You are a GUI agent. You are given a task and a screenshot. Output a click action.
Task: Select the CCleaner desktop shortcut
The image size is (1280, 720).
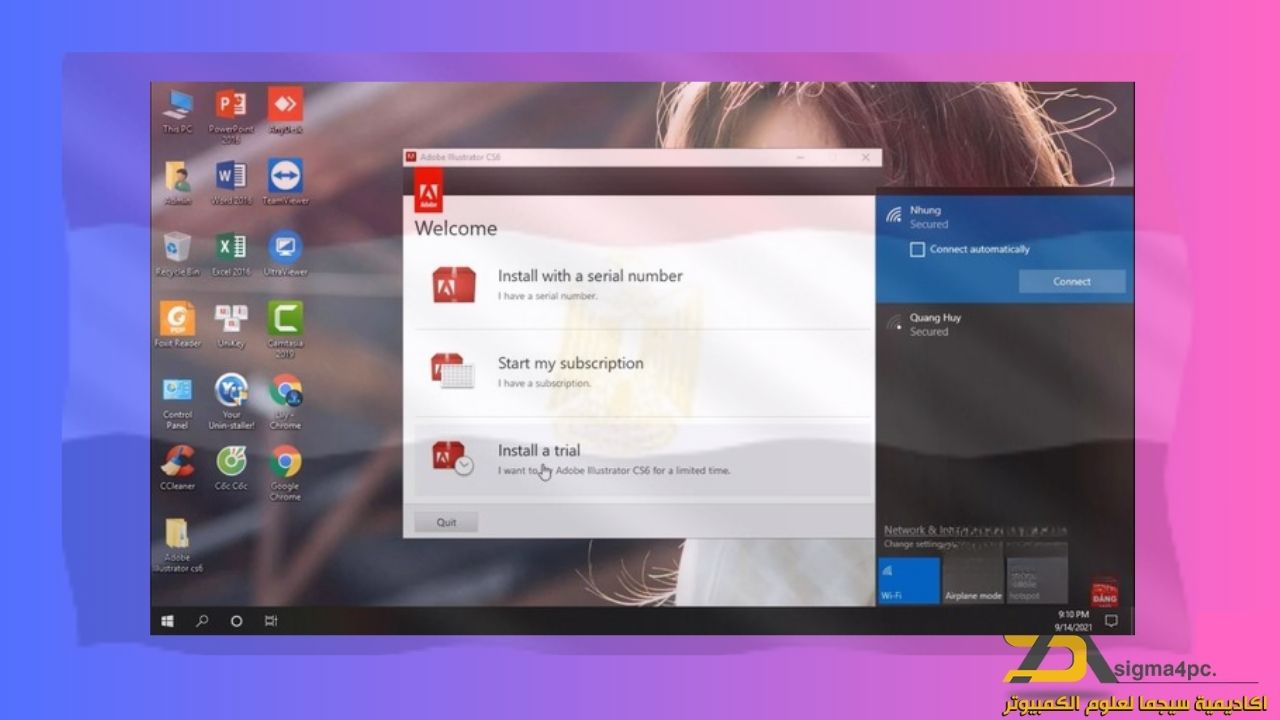pyautogui.click(x=178, y=468)
